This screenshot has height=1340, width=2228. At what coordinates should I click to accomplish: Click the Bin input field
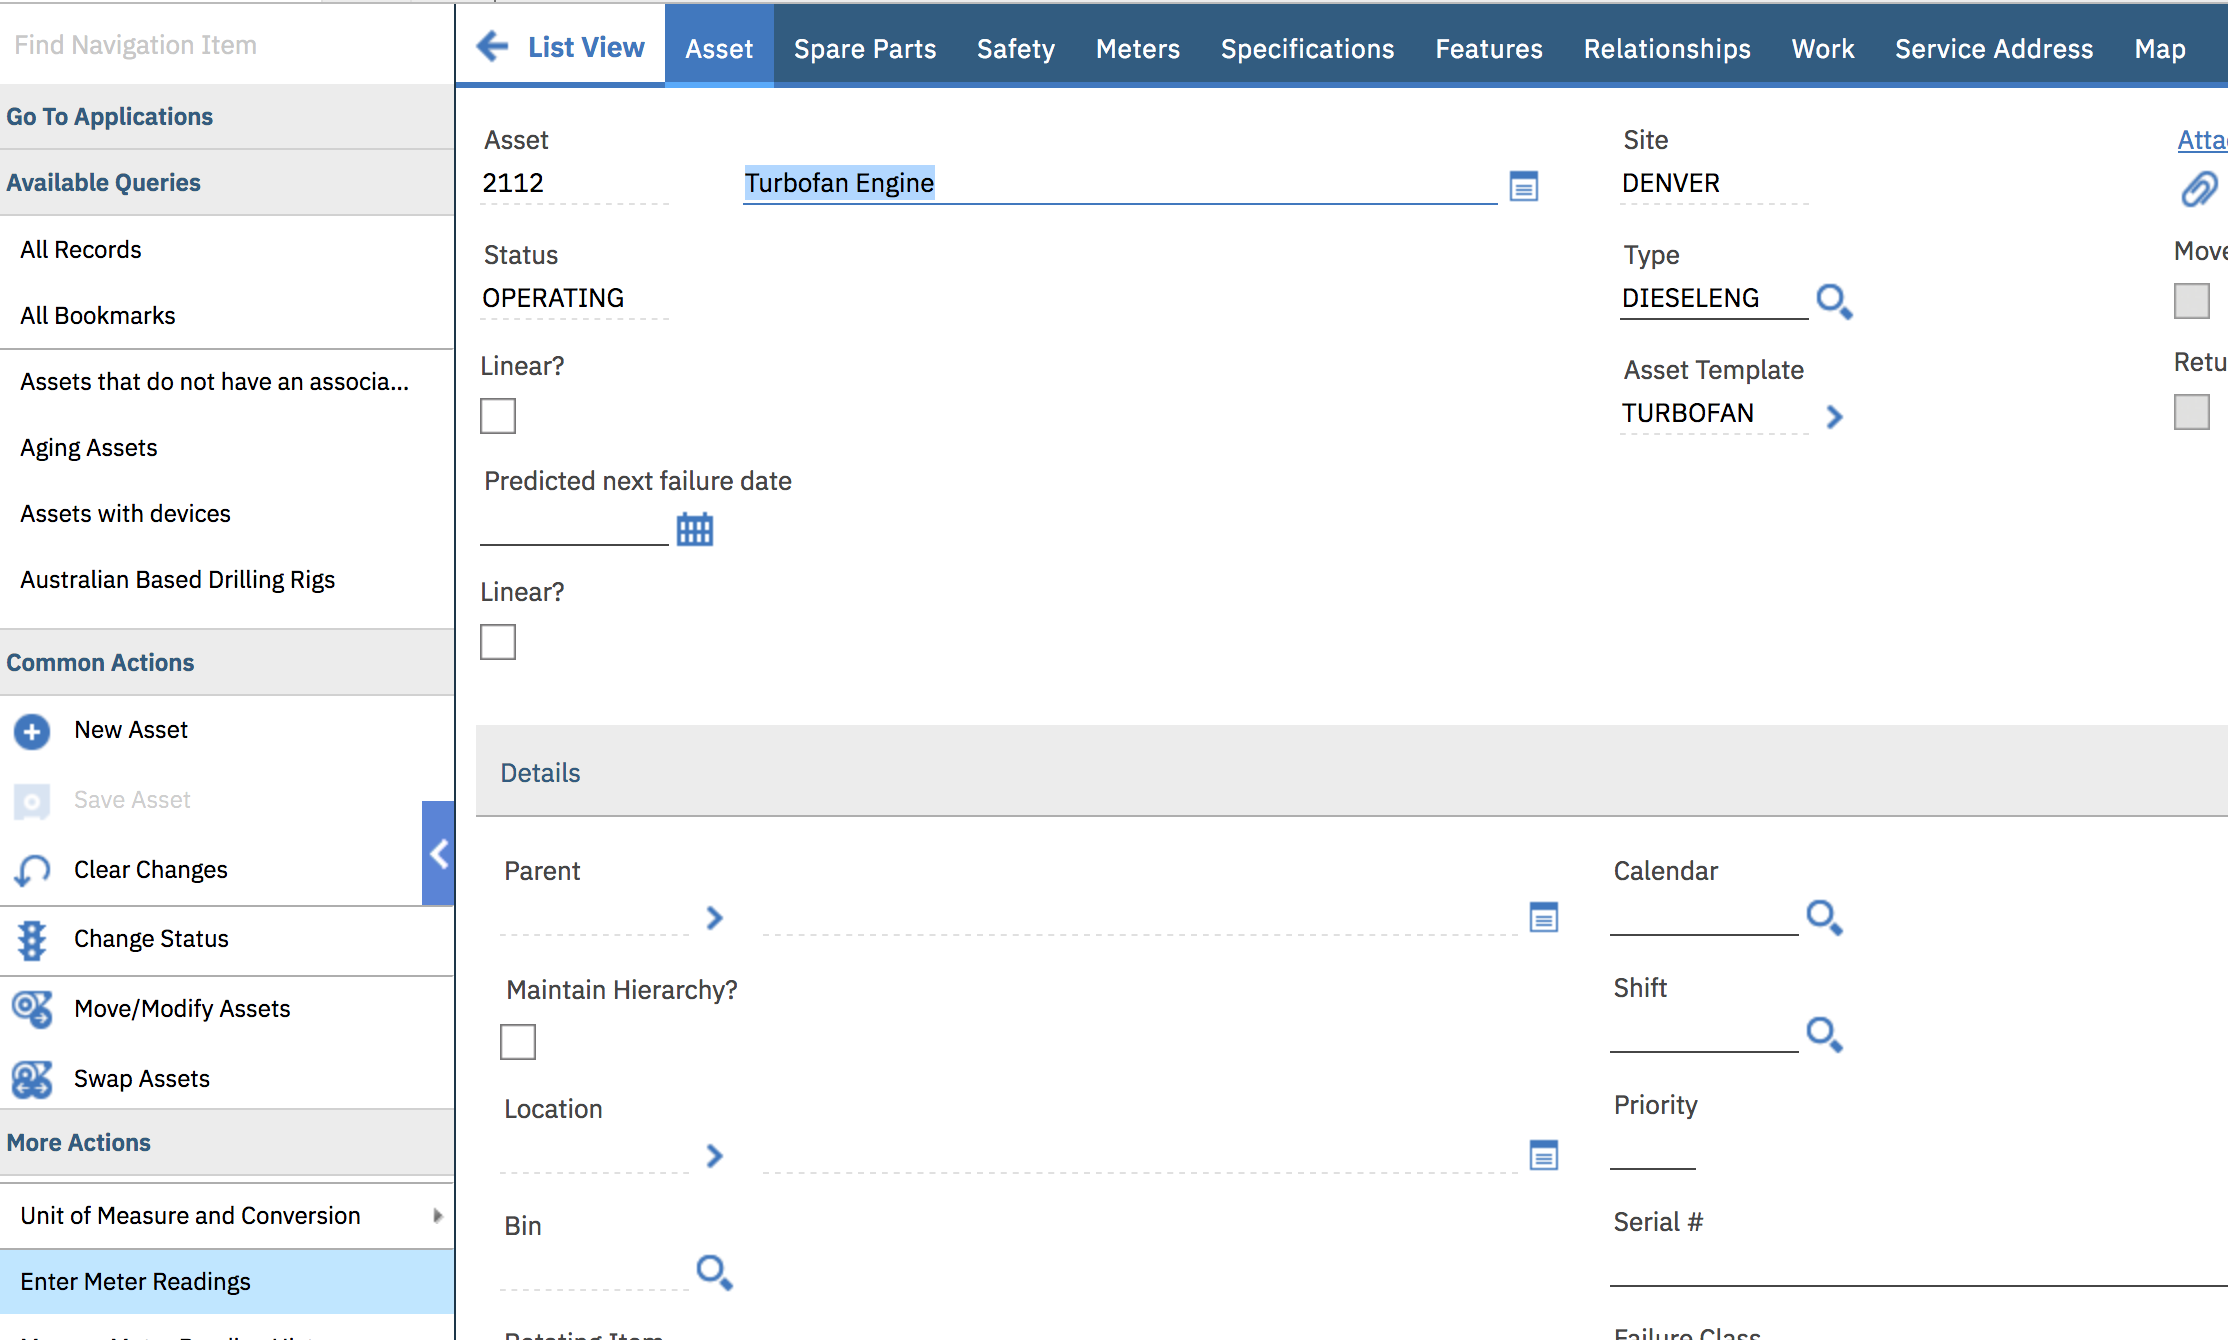(x=594, y=1272)
